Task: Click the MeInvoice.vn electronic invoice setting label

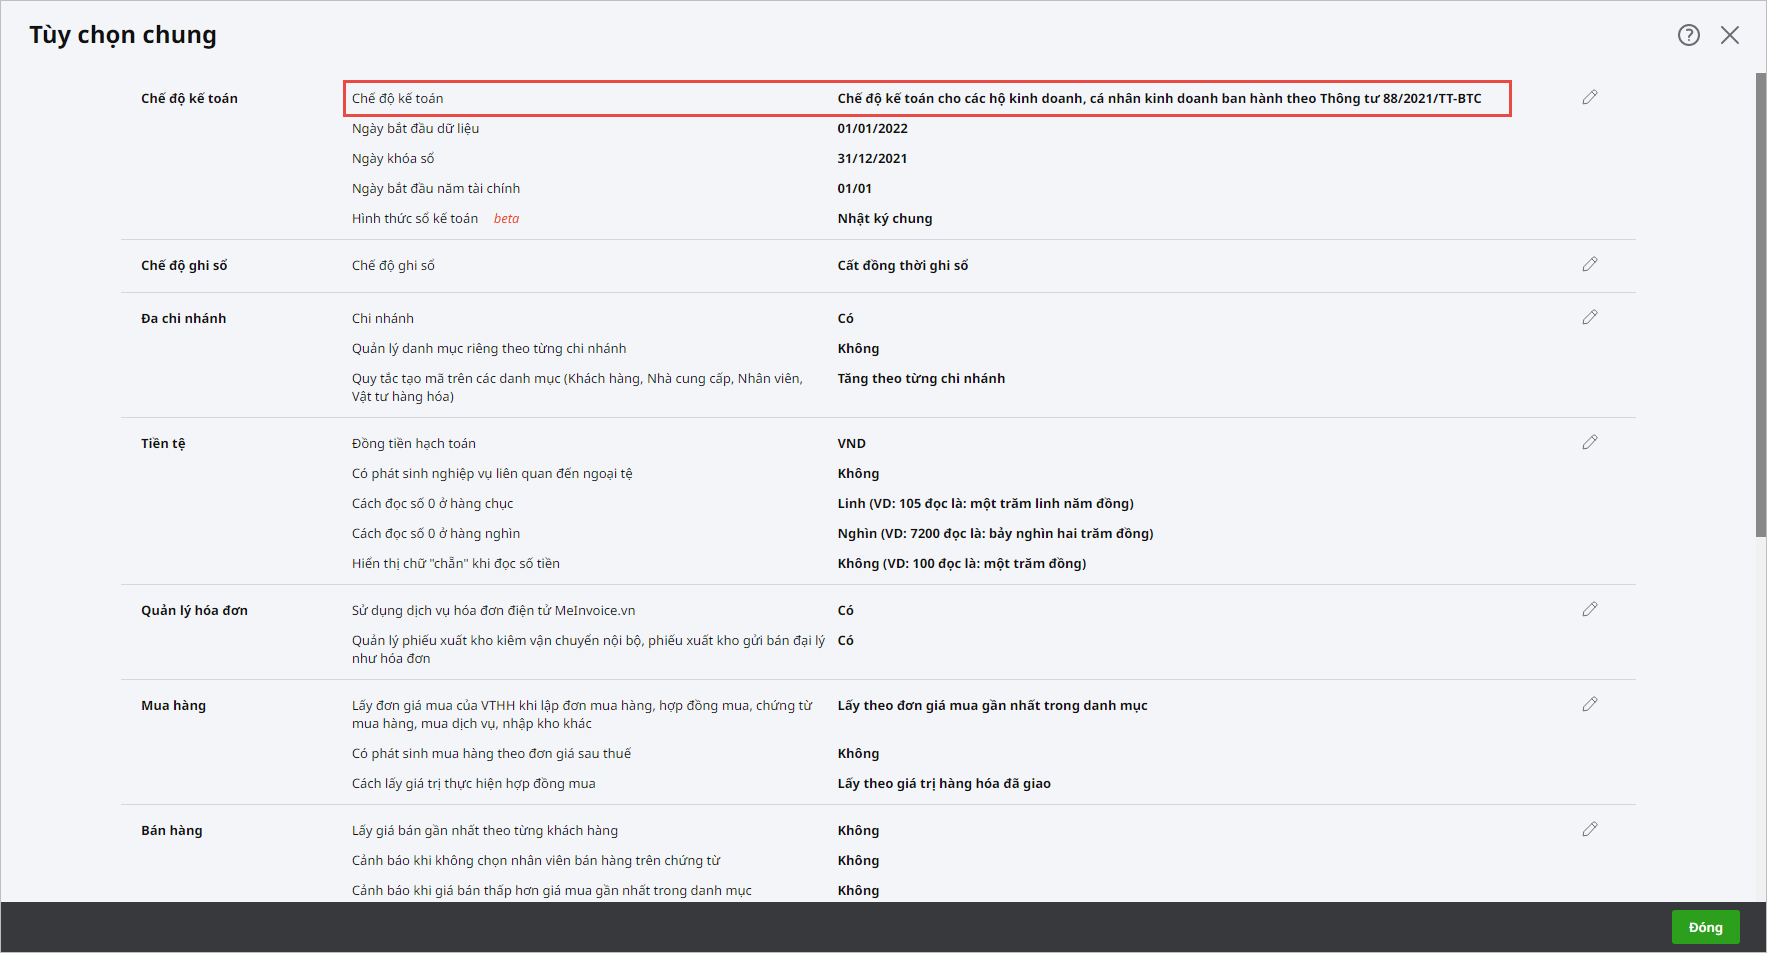Action: click(x=493, y=611)
